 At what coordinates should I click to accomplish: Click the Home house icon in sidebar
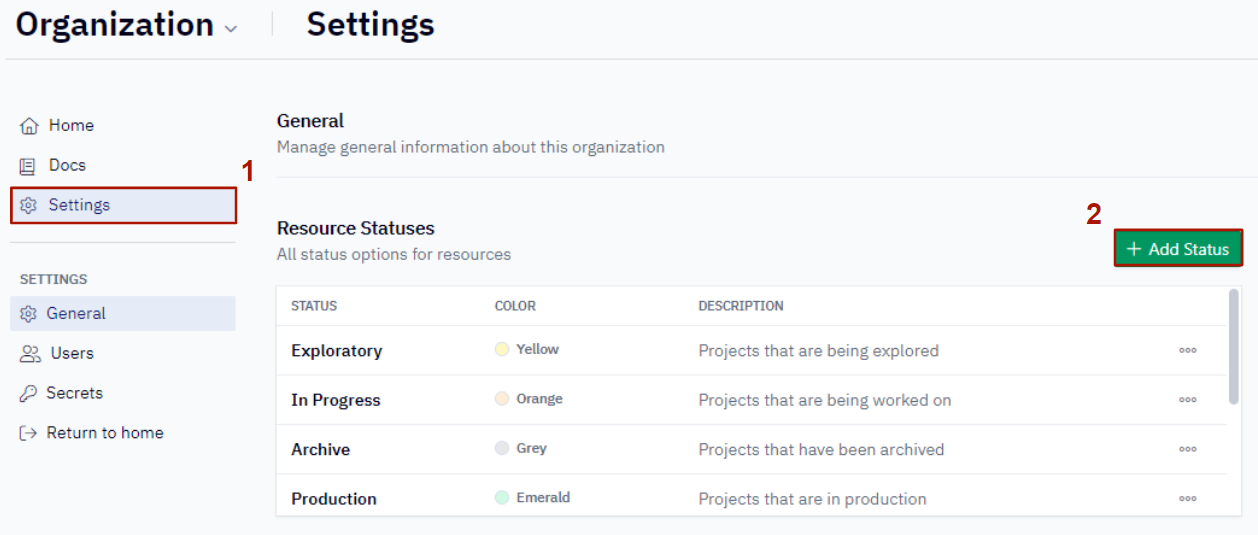point(29,126)
